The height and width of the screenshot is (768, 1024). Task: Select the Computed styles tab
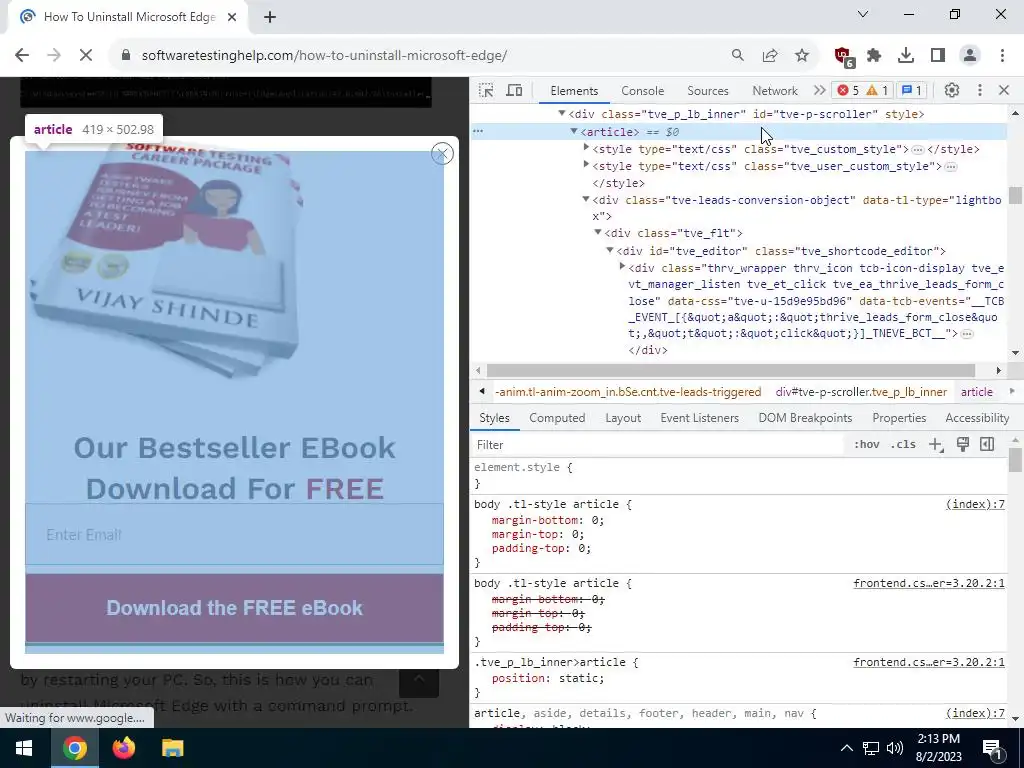click(x=557, y=418)
